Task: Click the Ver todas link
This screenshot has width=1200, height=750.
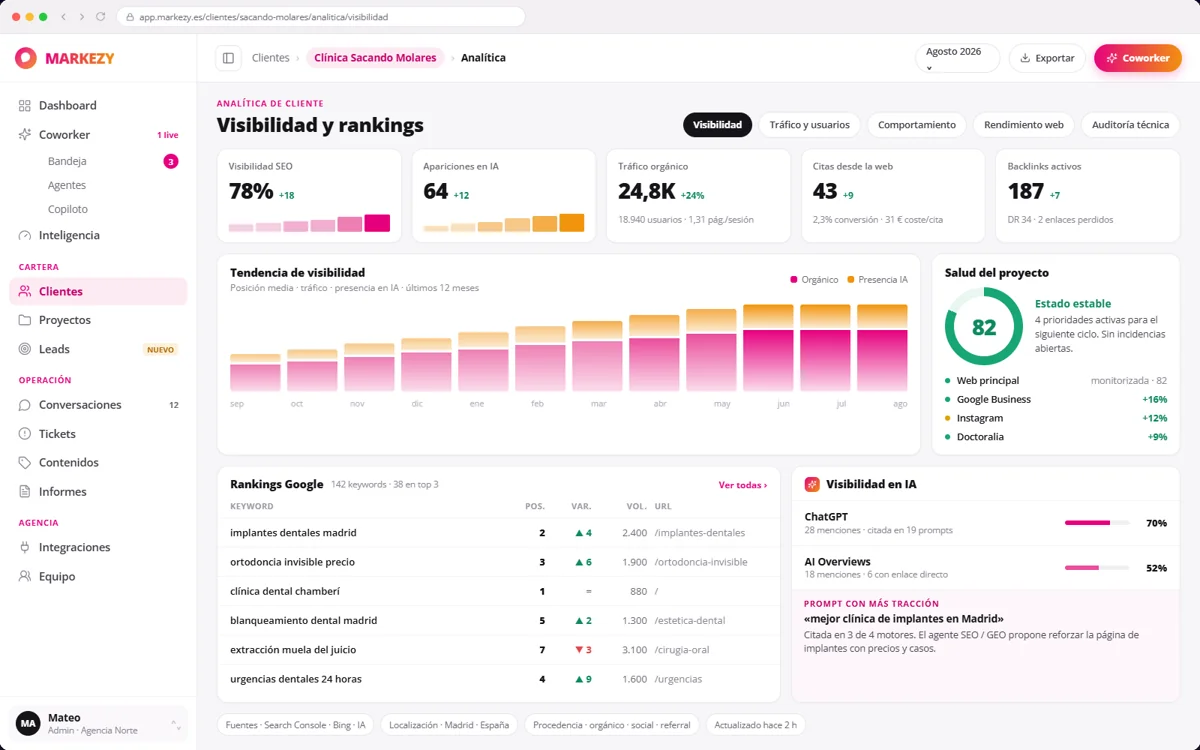Action: tap(743, 485)
